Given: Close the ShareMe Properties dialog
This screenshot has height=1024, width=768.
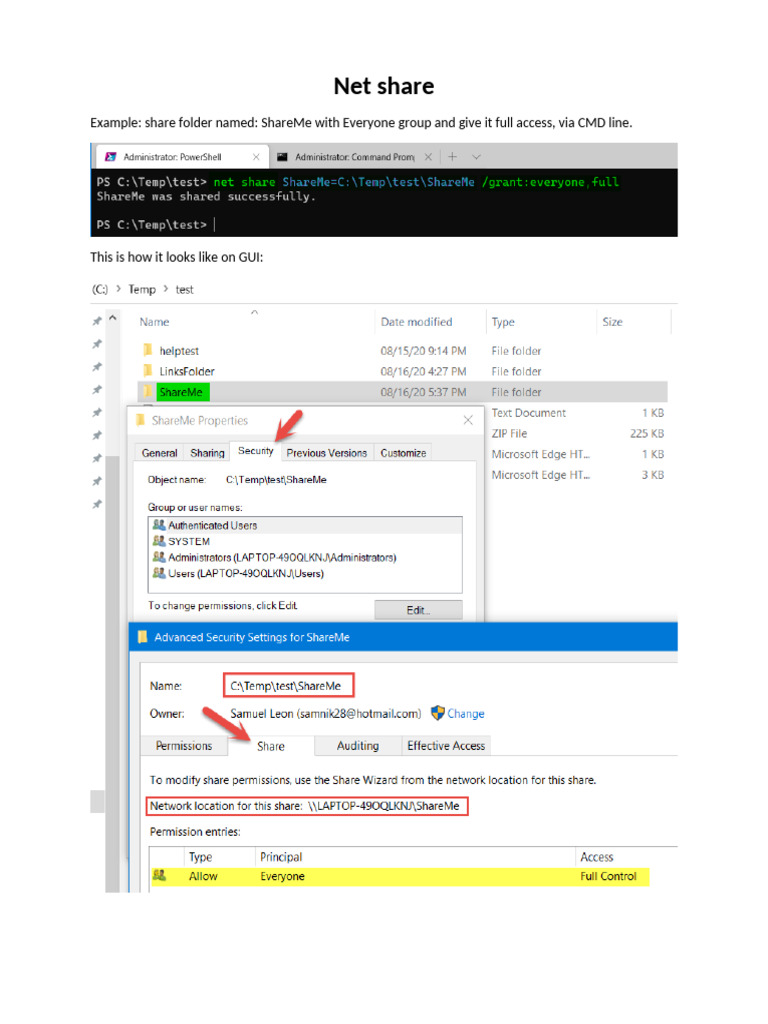Looking at the screenshot, I should click(468, 420).
